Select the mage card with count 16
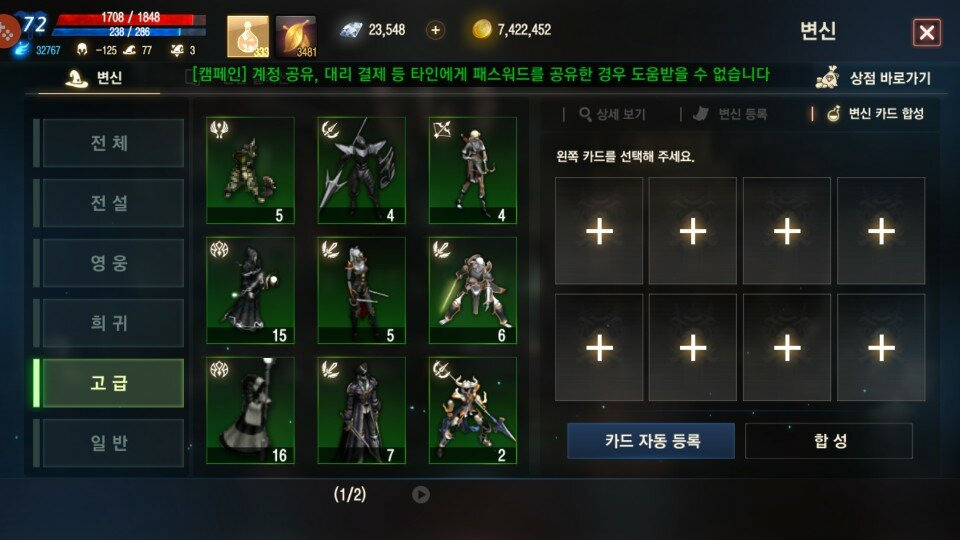Screen dimensions: 960x540 250,410
